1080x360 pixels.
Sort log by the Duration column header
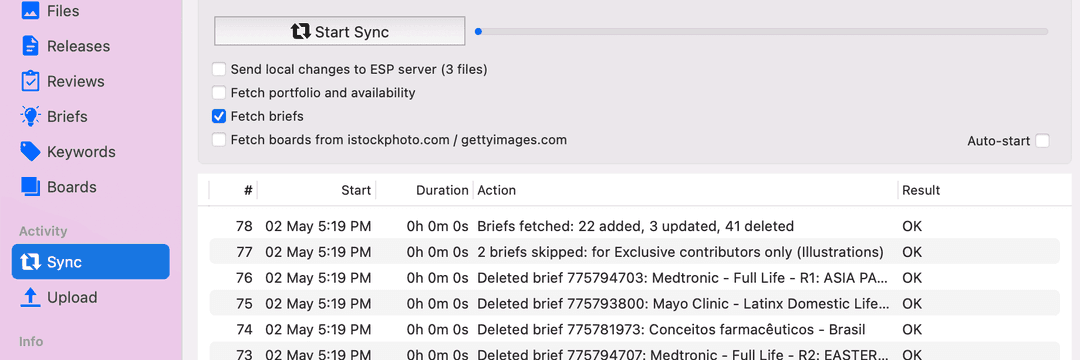click(x=424, y=190)
